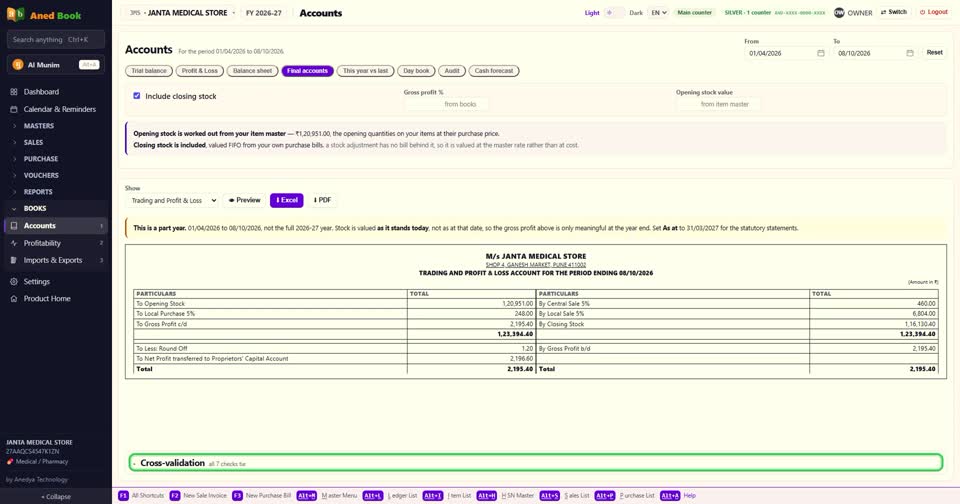This screenshot has height=504, width=960.
Task: Click the To Opening Stock row
Action: click(334, 304)
